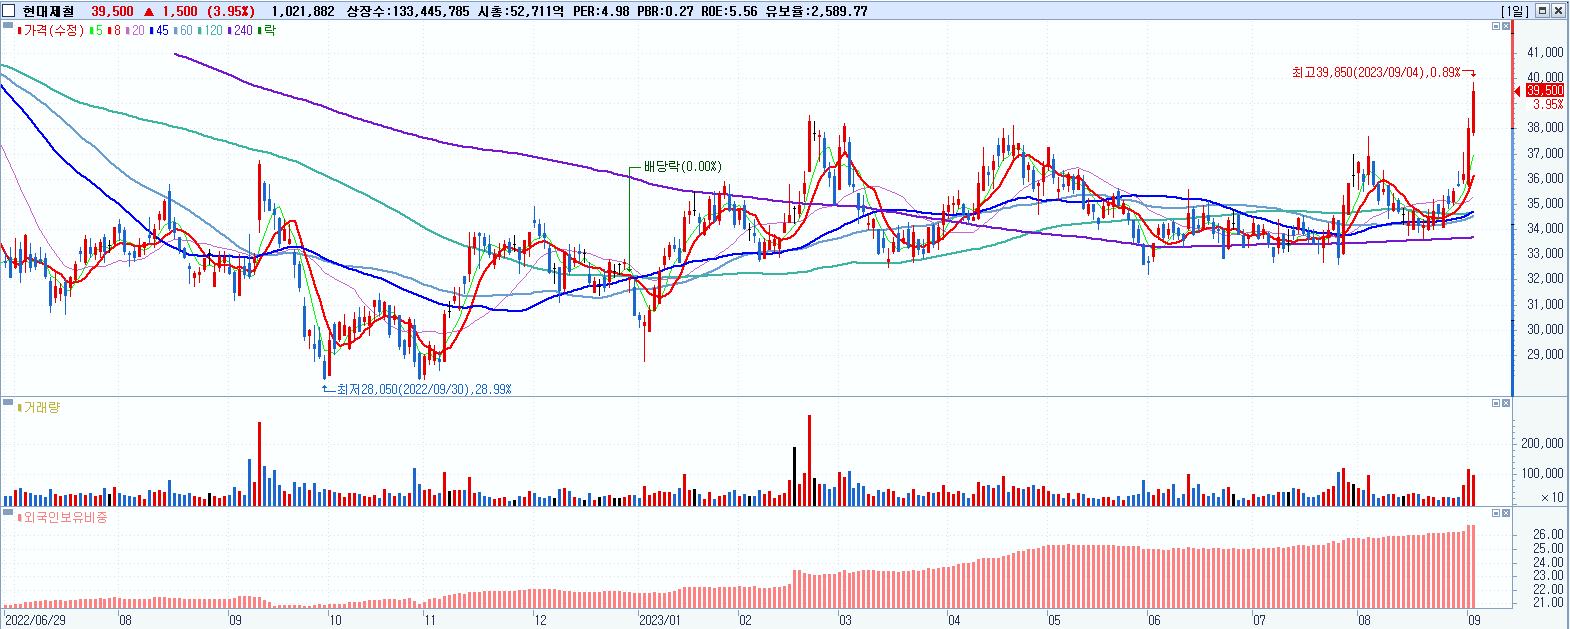Select the 60-day moving average legend
This screenshot has height=629, width=1570.
(183, 31)
